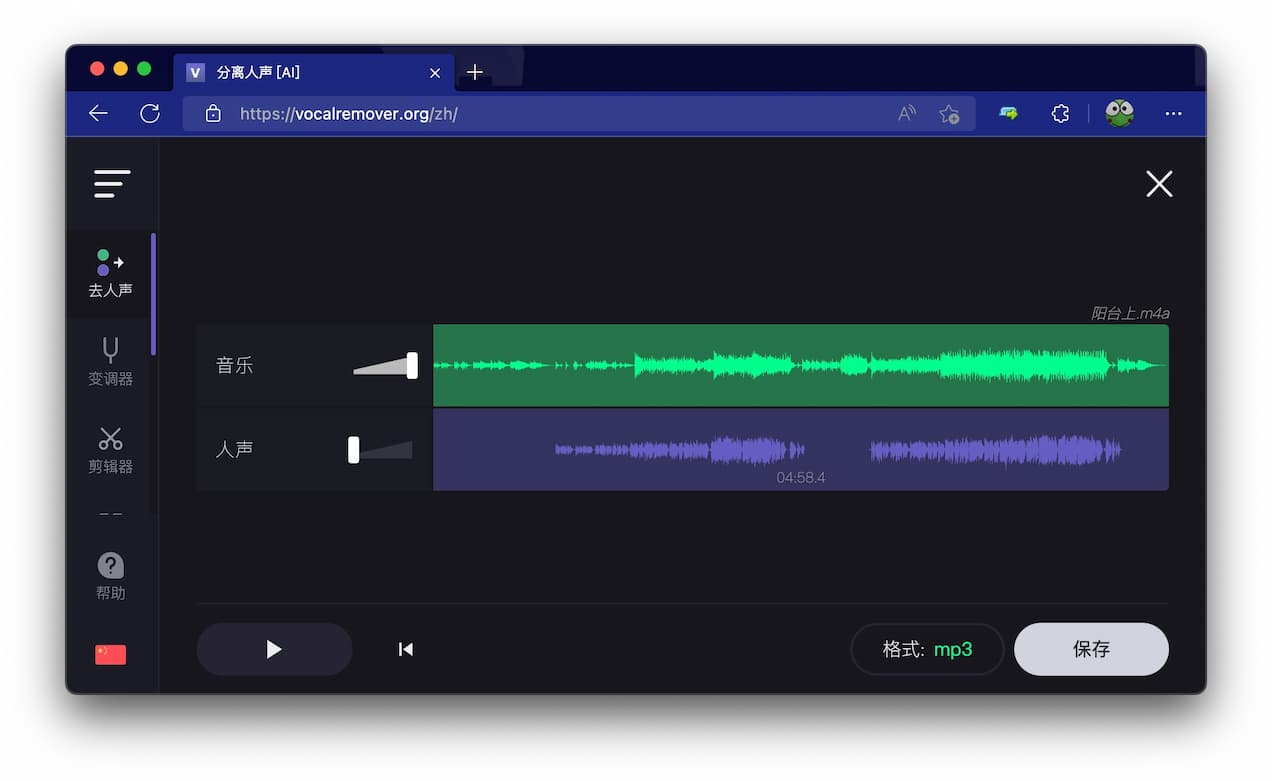Open the help (帮助) question mark icon
This screenshot has width=1272, height=781.
(x=110, y=576)
